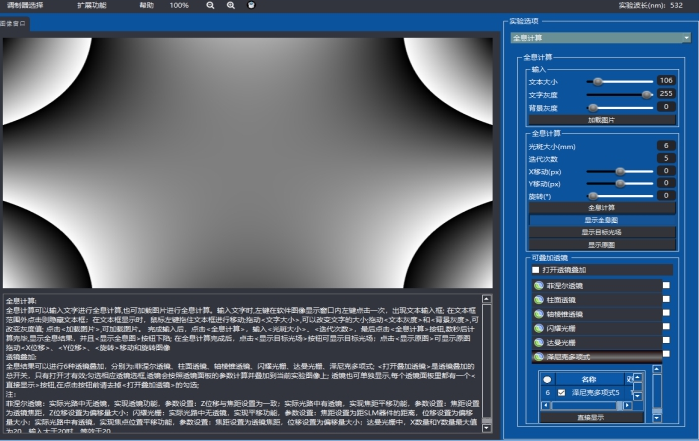This screenshot has width=699, height=441.
Task: Click the 加载图片 button
Action: [601, 119]
